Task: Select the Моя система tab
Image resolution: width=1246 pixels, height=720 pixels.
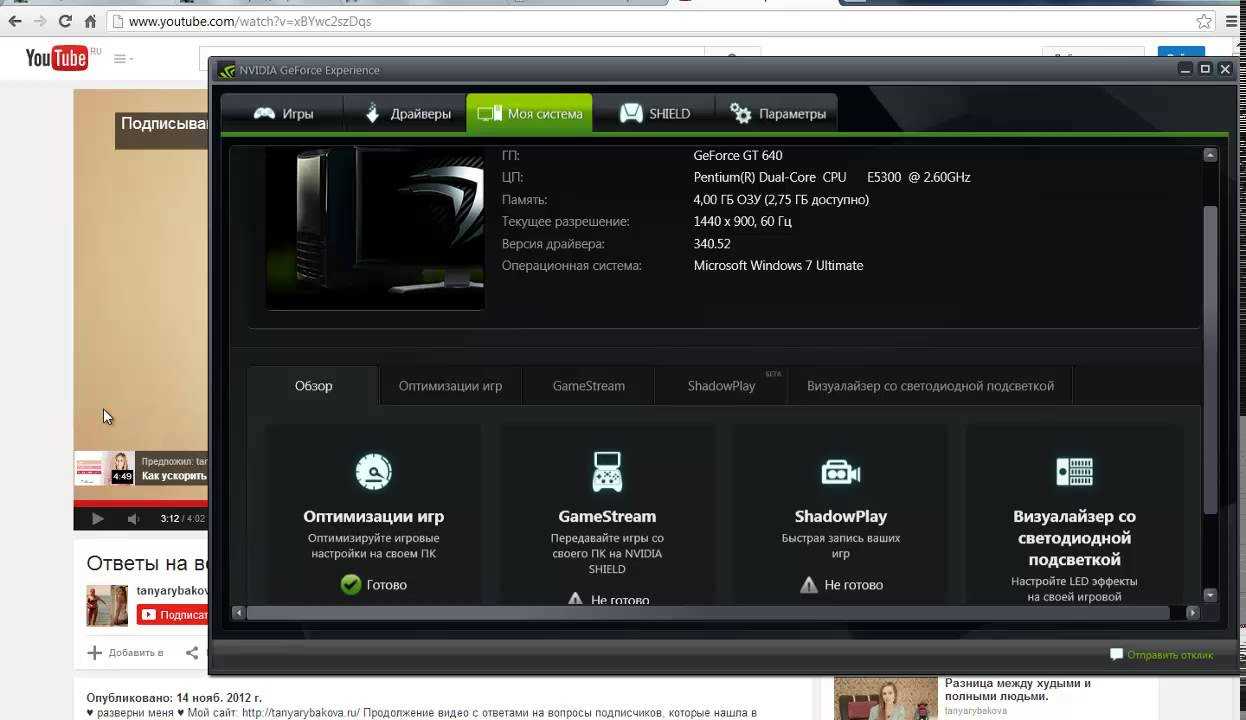Action: (x=529, y=113)
